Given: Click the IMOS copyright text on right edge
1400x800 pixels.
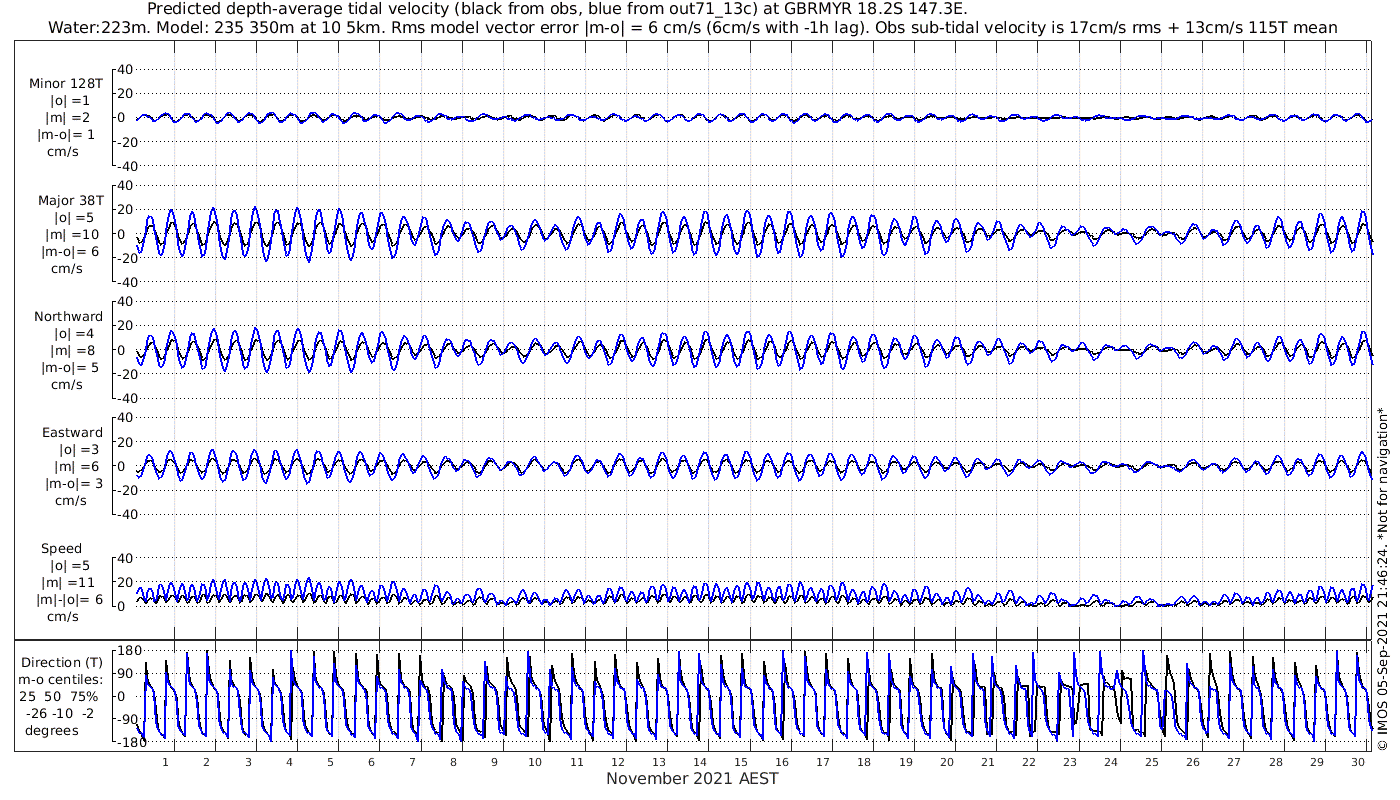Looking at the screenshot, I should pyautogui.click(x=1383, y=578).
